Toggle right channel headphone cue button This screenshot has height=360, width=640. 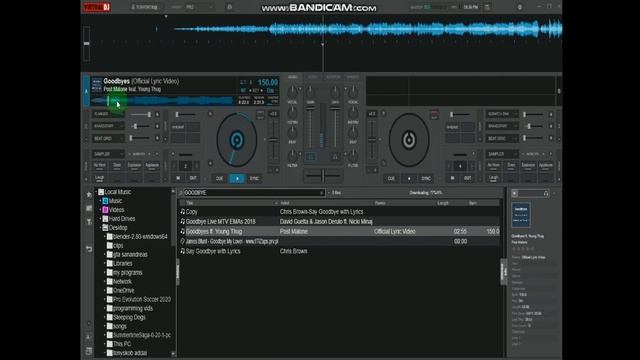pos(335,157)
